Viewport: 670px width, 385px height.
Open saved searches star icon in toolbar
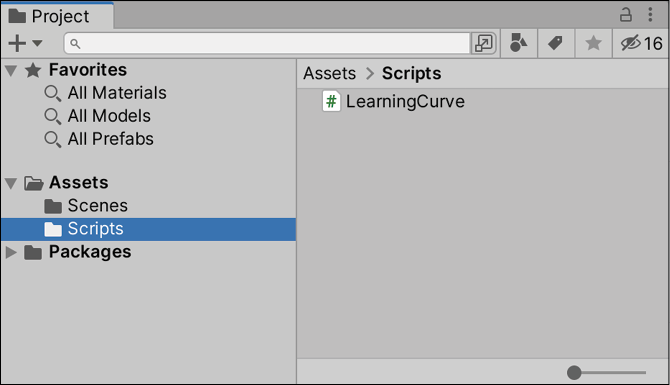[x=593, y=43]
